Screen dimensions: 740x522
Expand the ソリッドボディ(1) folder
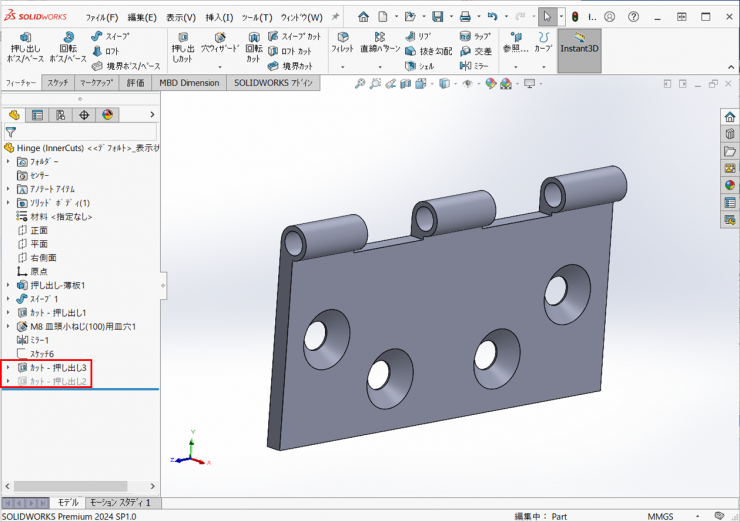pos(9,203)
